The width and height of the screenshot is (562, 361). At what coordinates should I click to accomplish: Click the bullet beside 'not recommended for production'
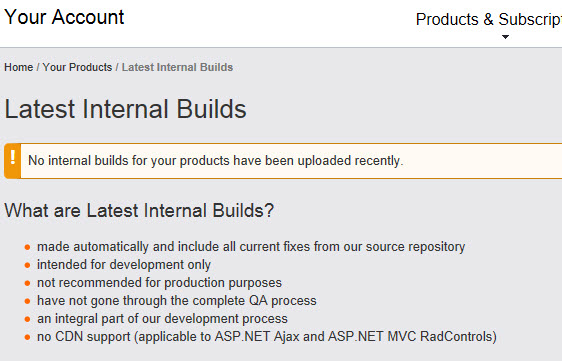[x=27, y=283]
